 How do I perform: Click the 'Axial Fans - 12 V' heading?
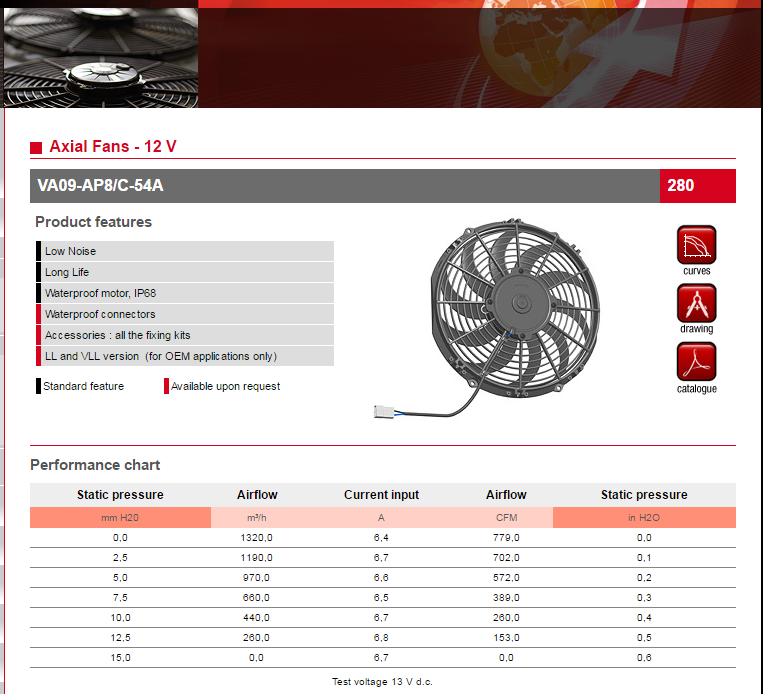[113, 146]
